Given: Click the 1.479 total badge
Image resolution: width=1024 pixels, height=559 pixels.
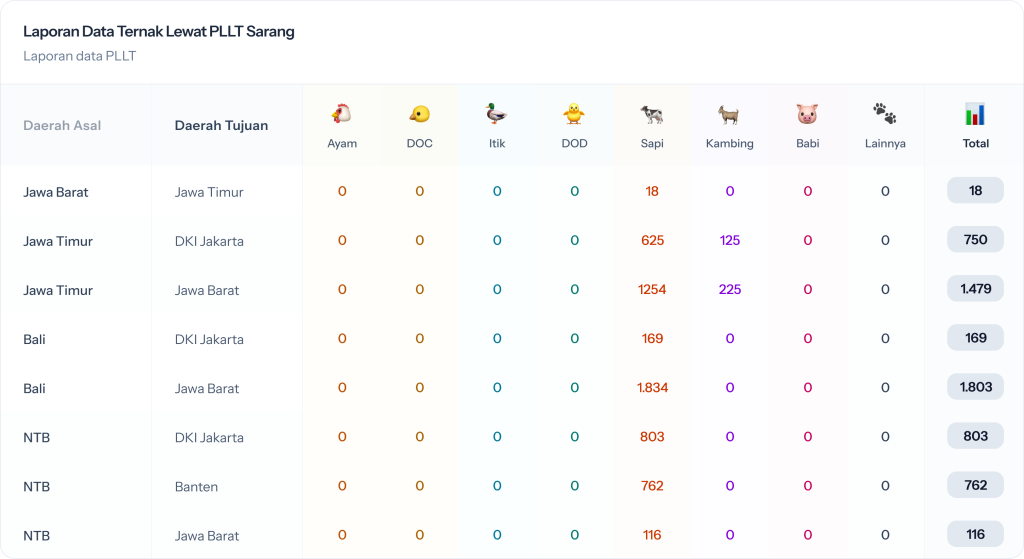Looking at the screenshot, I should coord(975,289).
